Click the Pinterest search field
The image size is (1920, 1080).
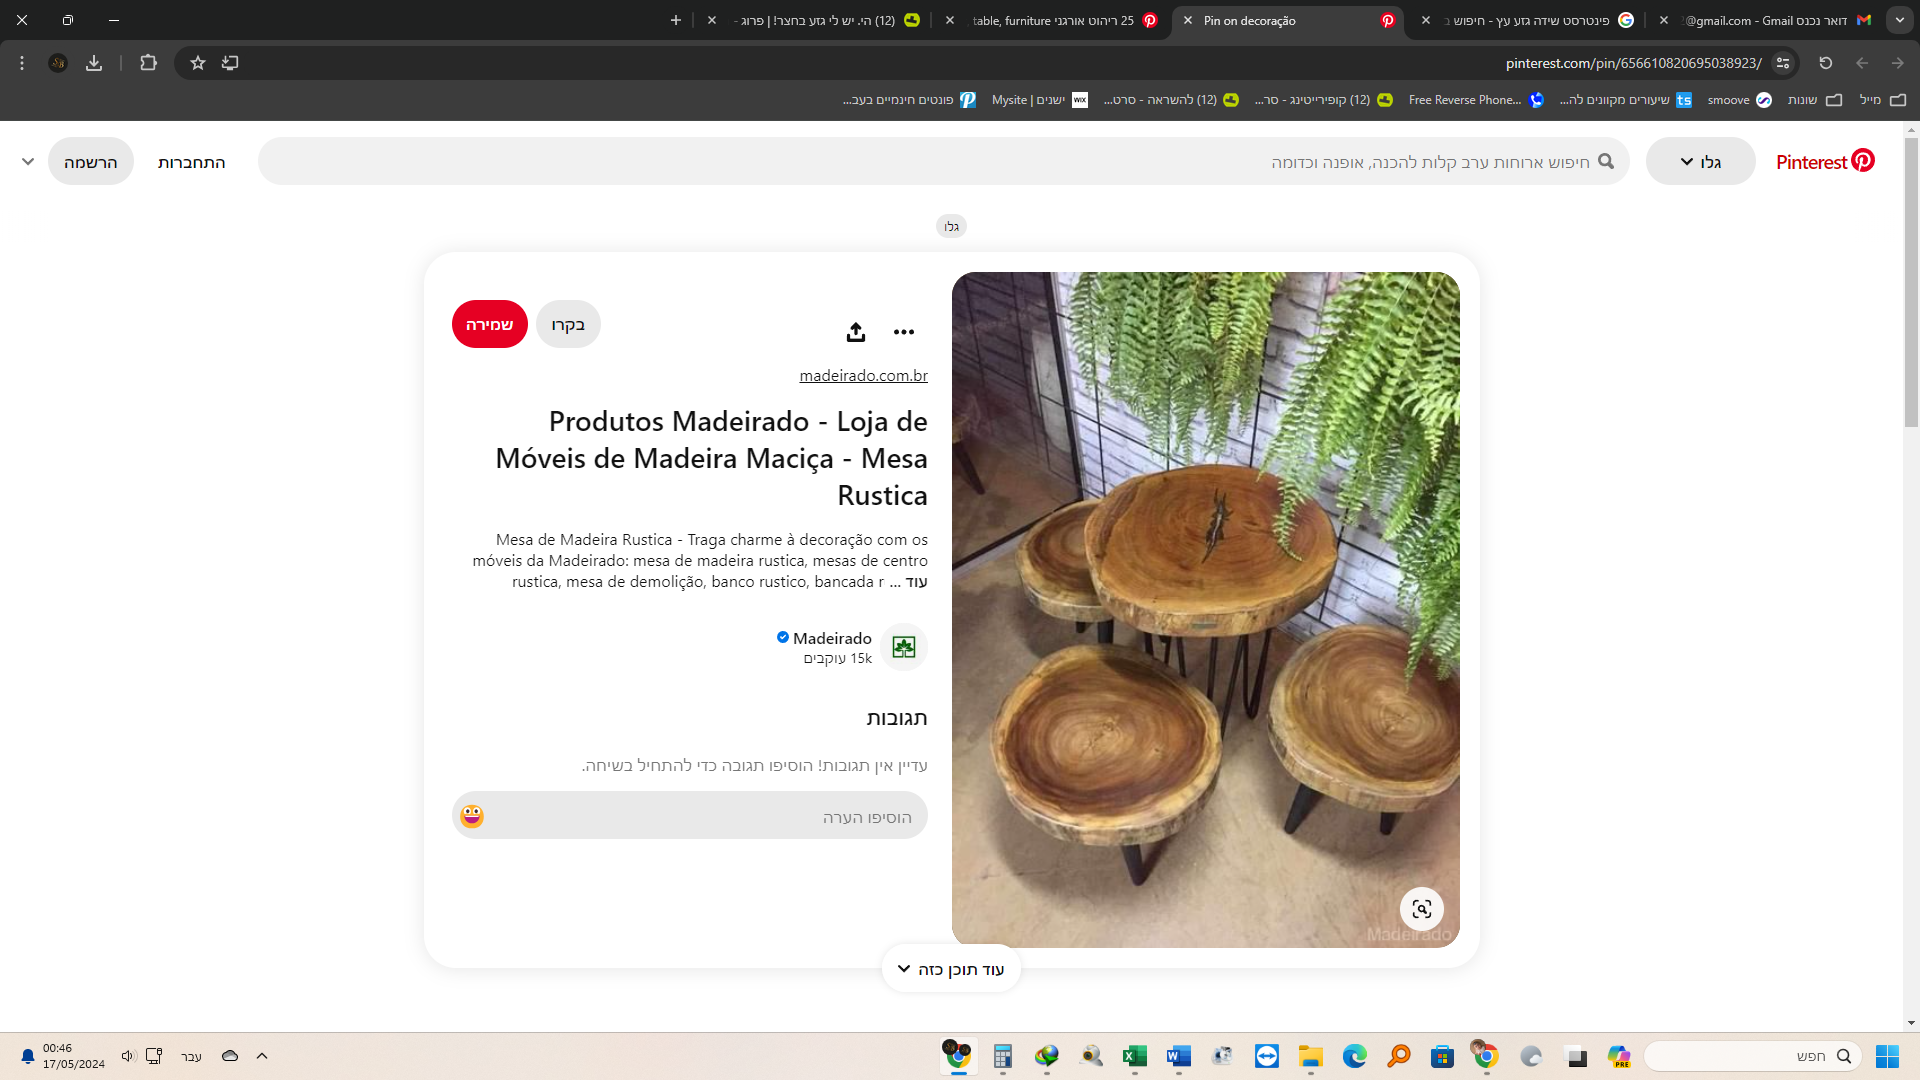940,162
